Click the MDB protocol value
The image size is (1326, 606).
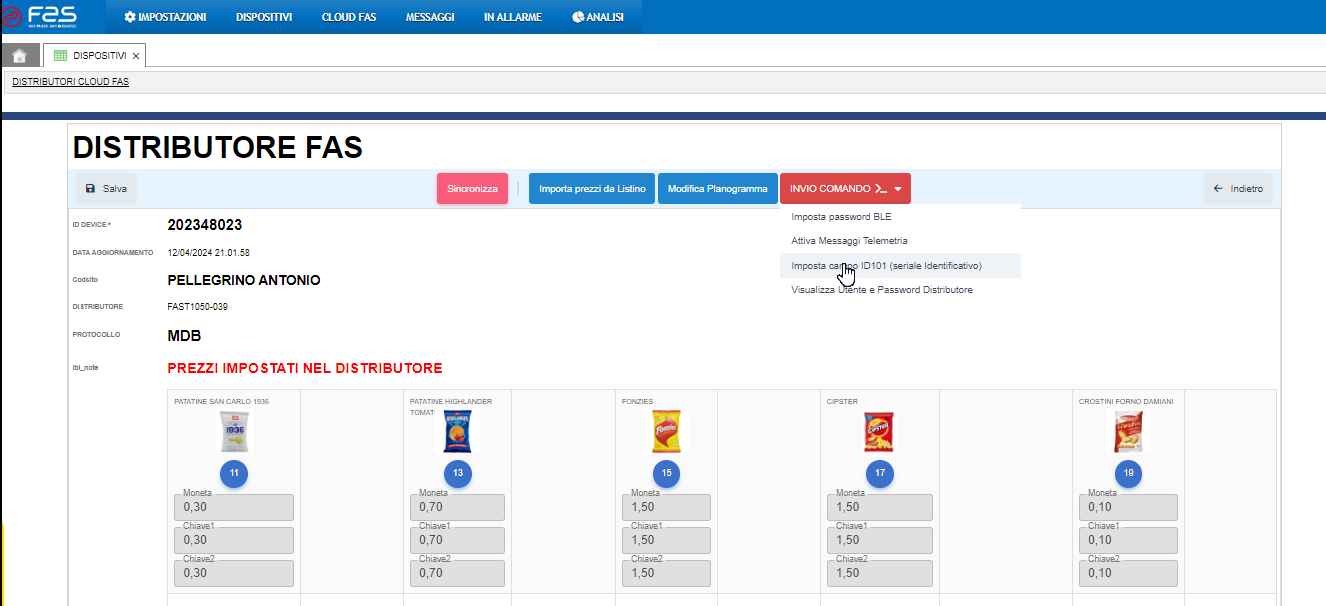tap(184, 336)
